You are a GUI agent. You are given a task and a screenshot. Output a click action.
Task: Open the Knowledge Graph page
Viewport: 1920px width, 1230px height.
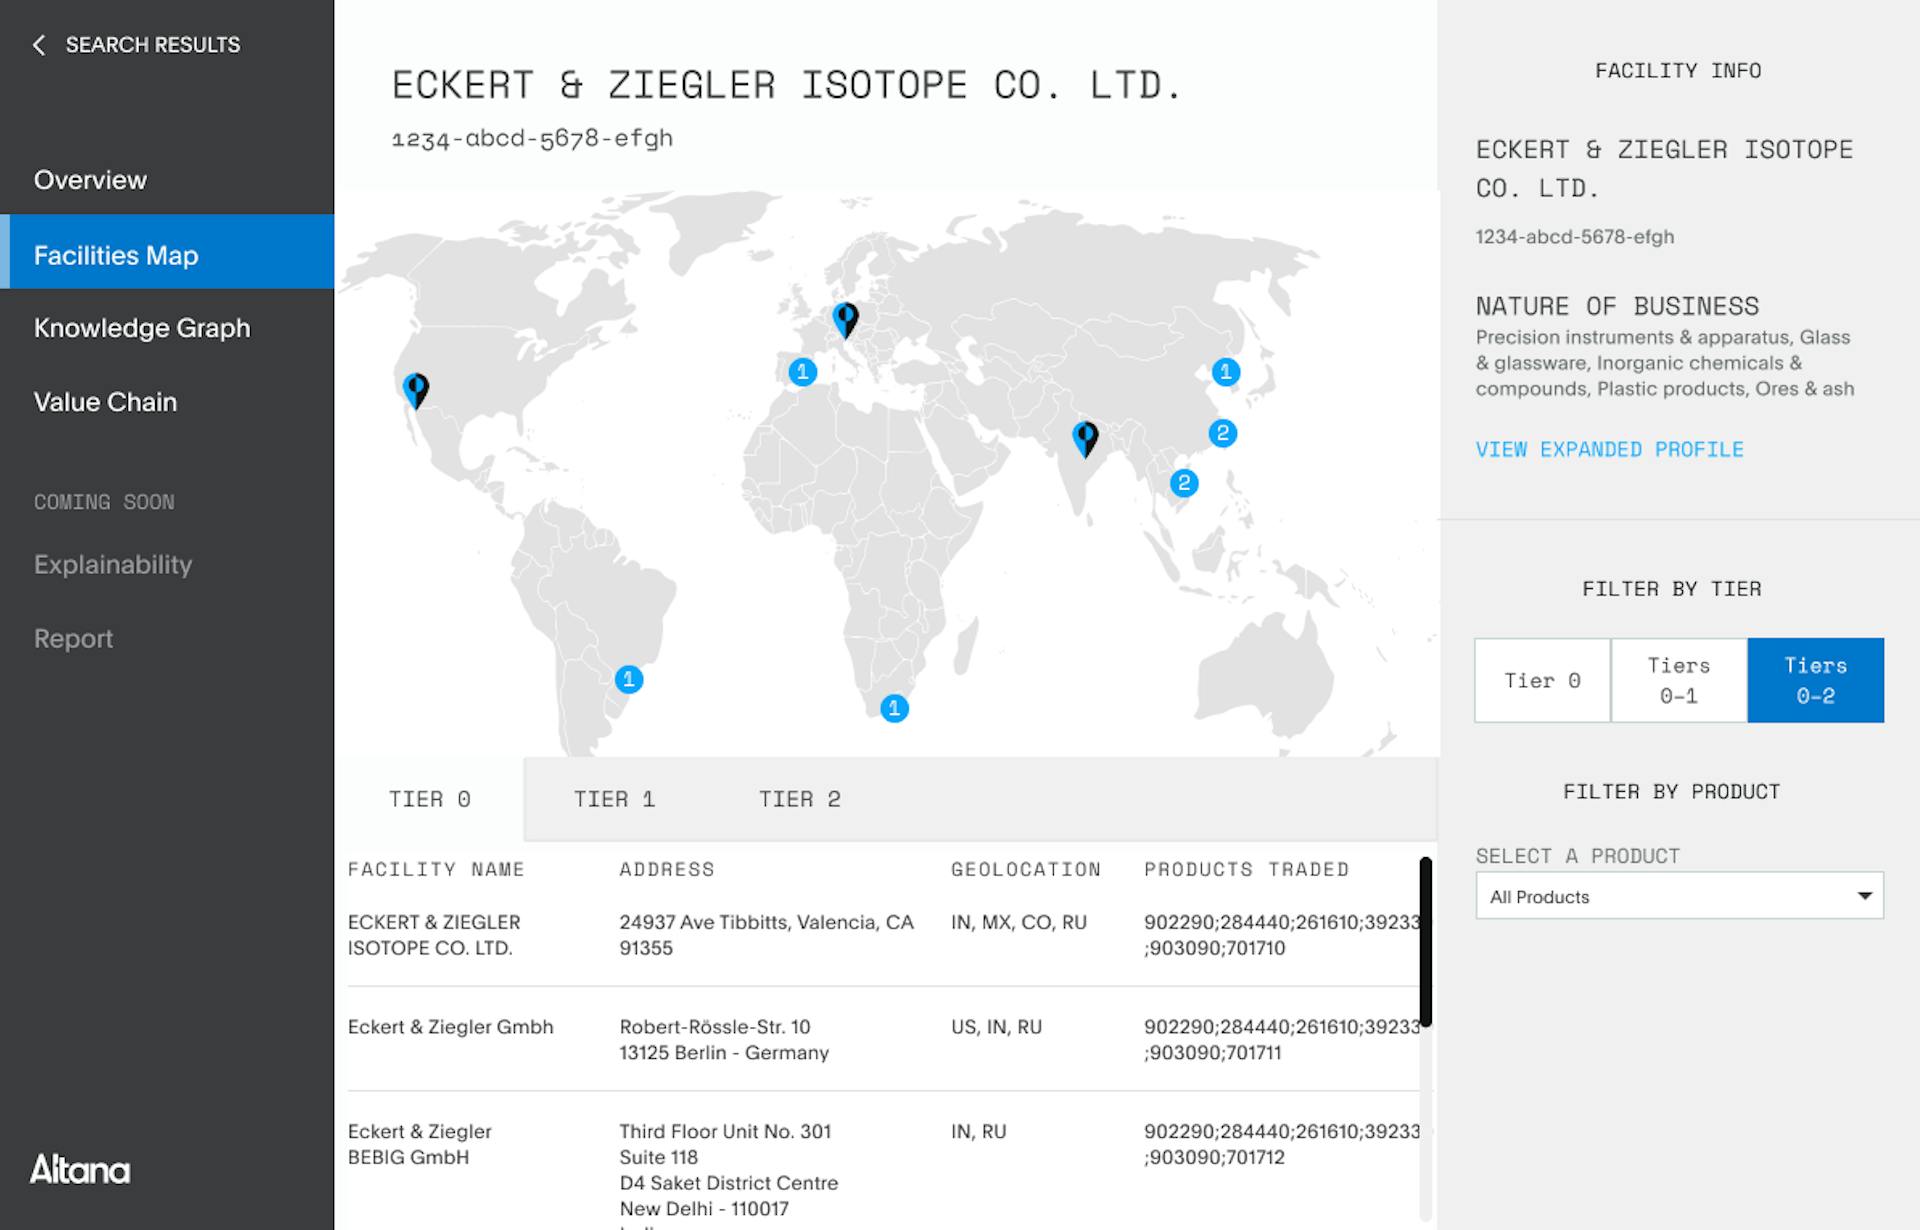coord(142,328)
